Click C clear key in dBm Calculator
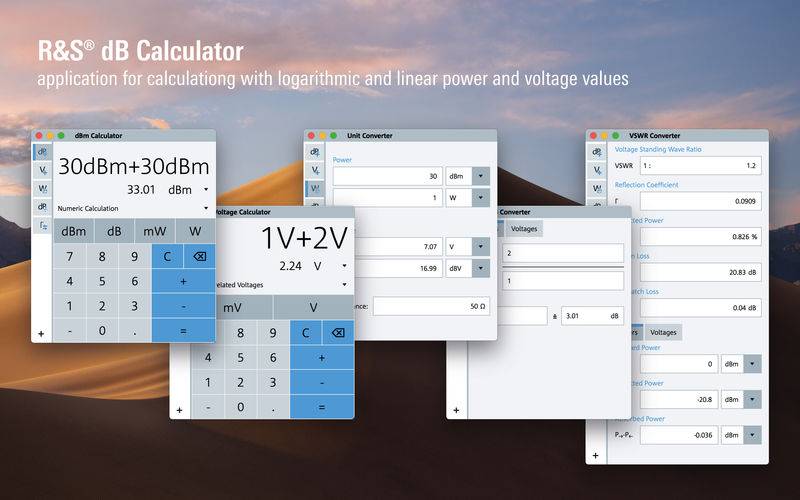800x500 pixels. [x=167, y=256]
